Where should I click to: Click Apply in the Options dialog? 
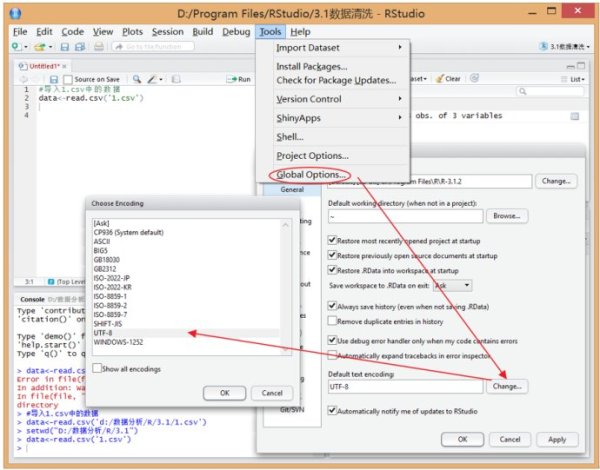coord(557,439)
